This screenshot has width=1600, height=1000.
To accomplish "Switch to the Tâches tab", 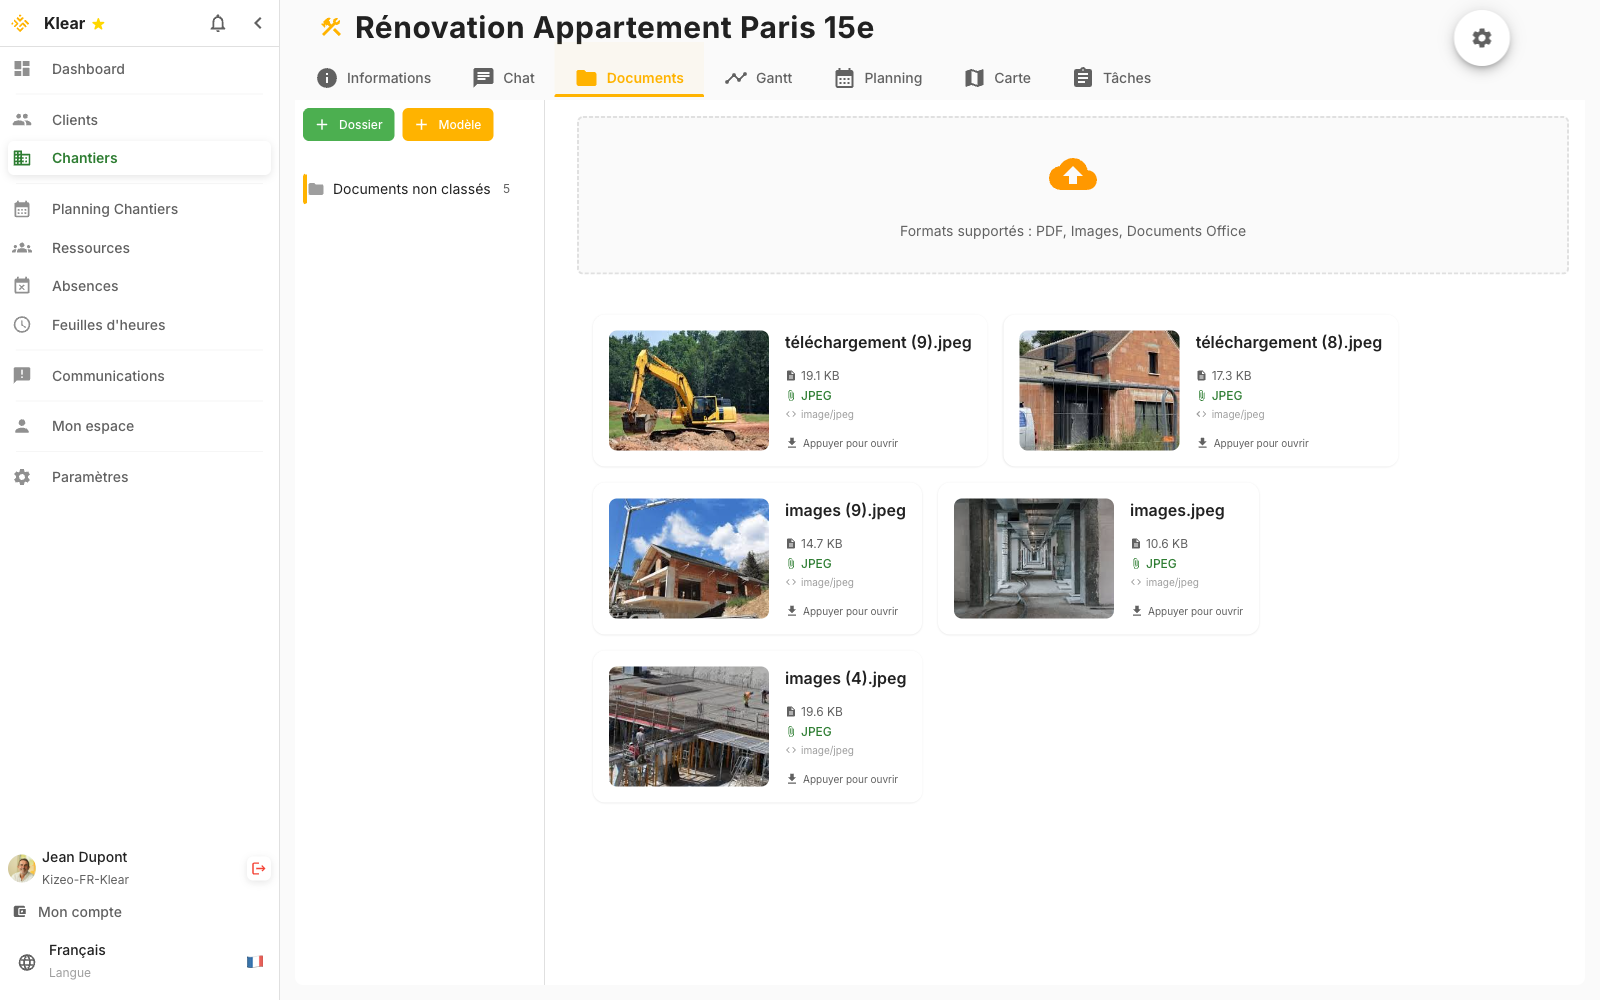I will [1111, 78].
